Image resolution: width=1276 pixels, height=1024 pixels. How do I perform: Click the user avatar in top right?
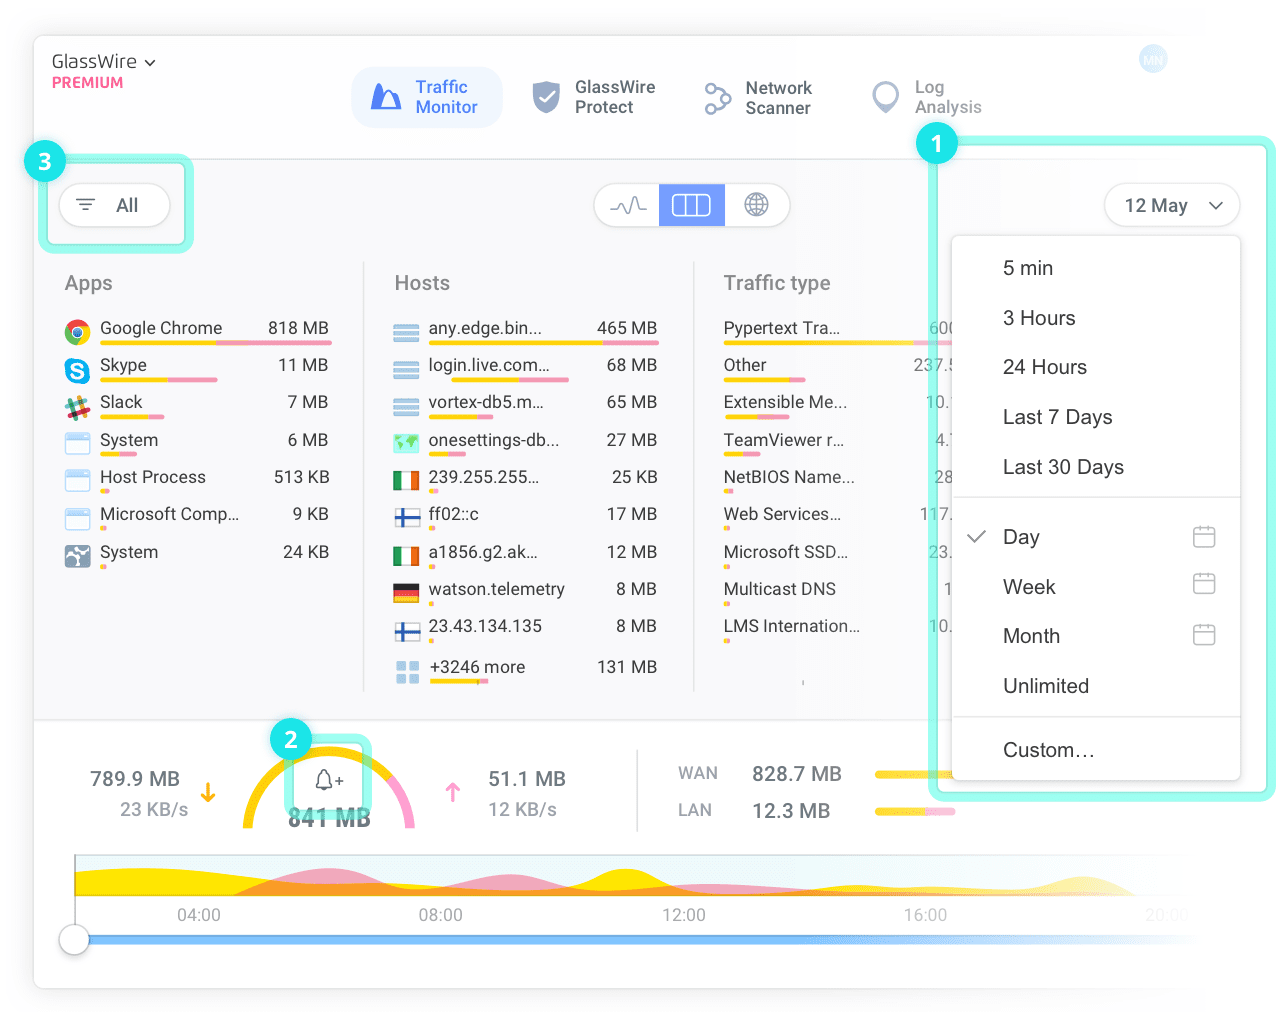click(1153, 60)
